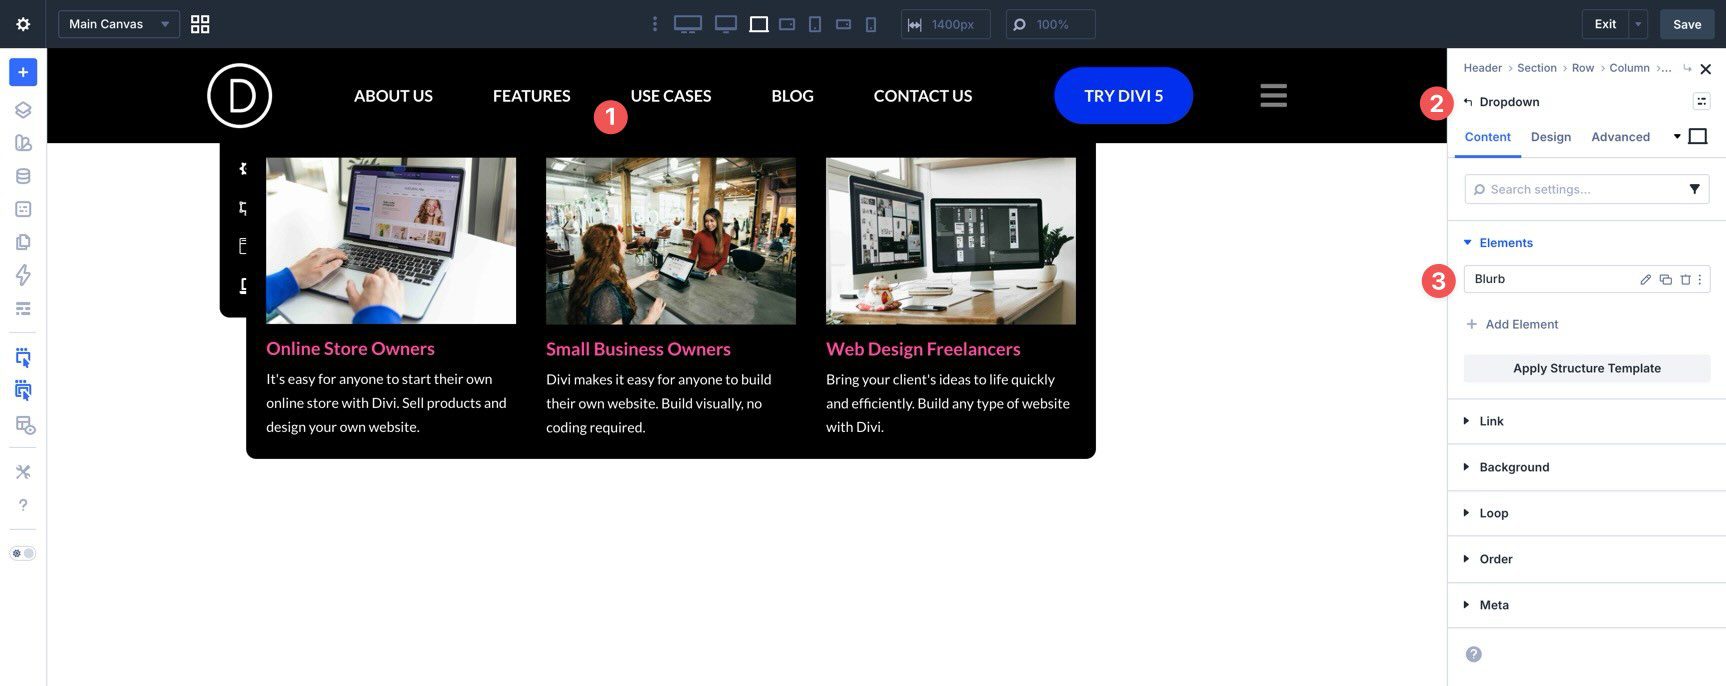This screenshot has width=1726, height=686.
Task: Click the Online Store Owners heading
Action: pos(350,349)
